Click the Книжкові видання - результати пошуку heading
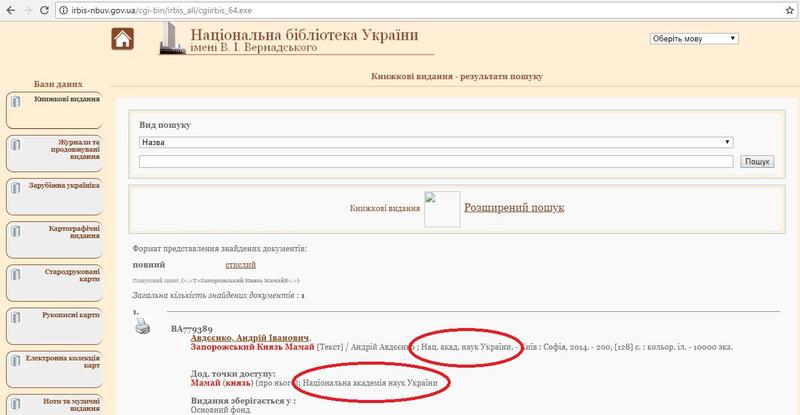Image resolution: width=800 pixels, height=415 pixels. click(x=457, y=77)
